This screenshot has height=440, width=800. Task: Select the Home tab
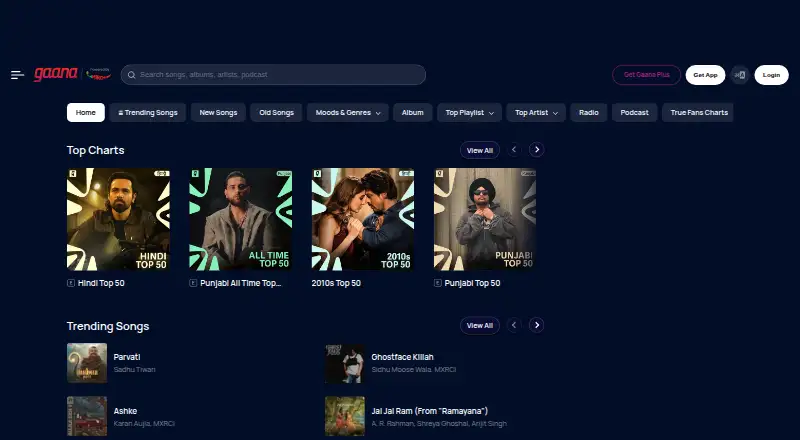(86, 113)
